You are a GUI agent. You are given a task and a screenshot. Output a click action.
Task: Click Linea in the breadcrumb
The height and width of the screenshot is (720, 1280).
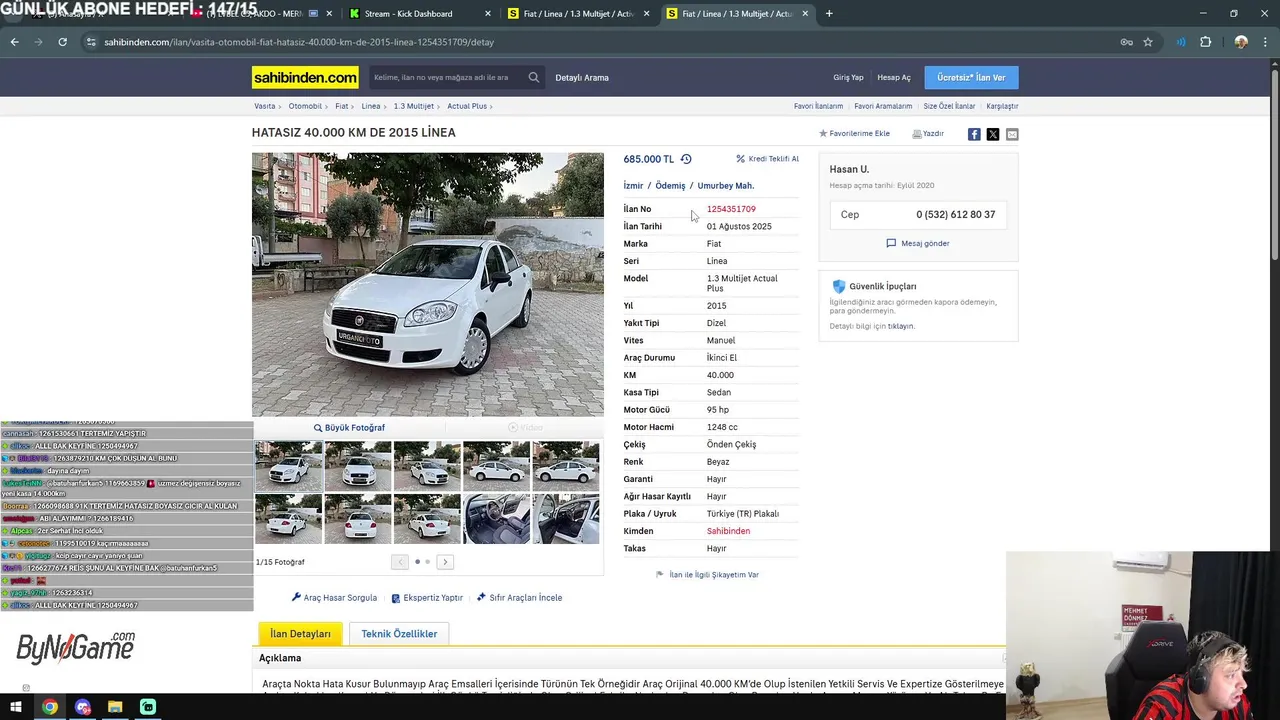pos(371,106)
